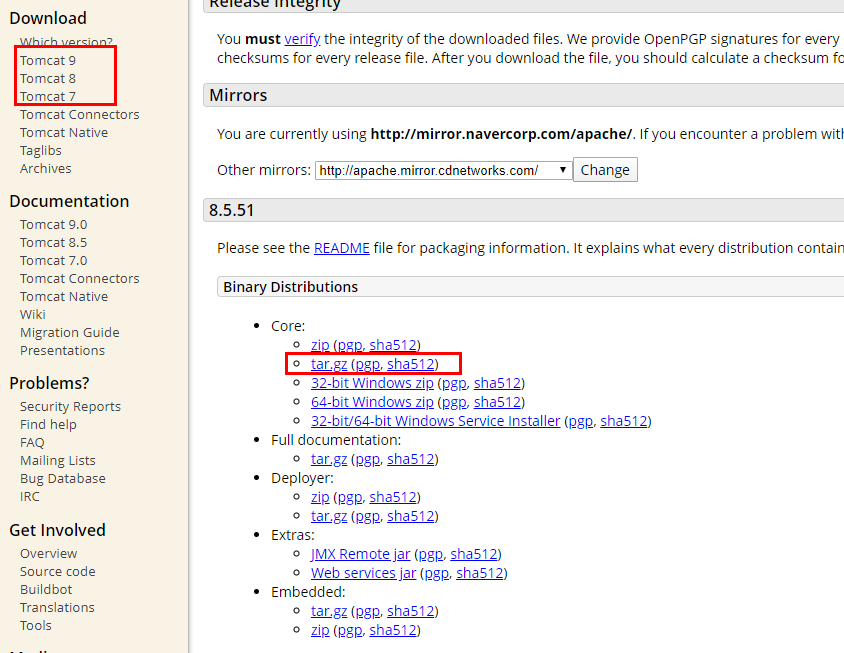The image size is (844, 653).
Task: Expand the Other mirrors dropdown
Action: [x=444, y=171]
